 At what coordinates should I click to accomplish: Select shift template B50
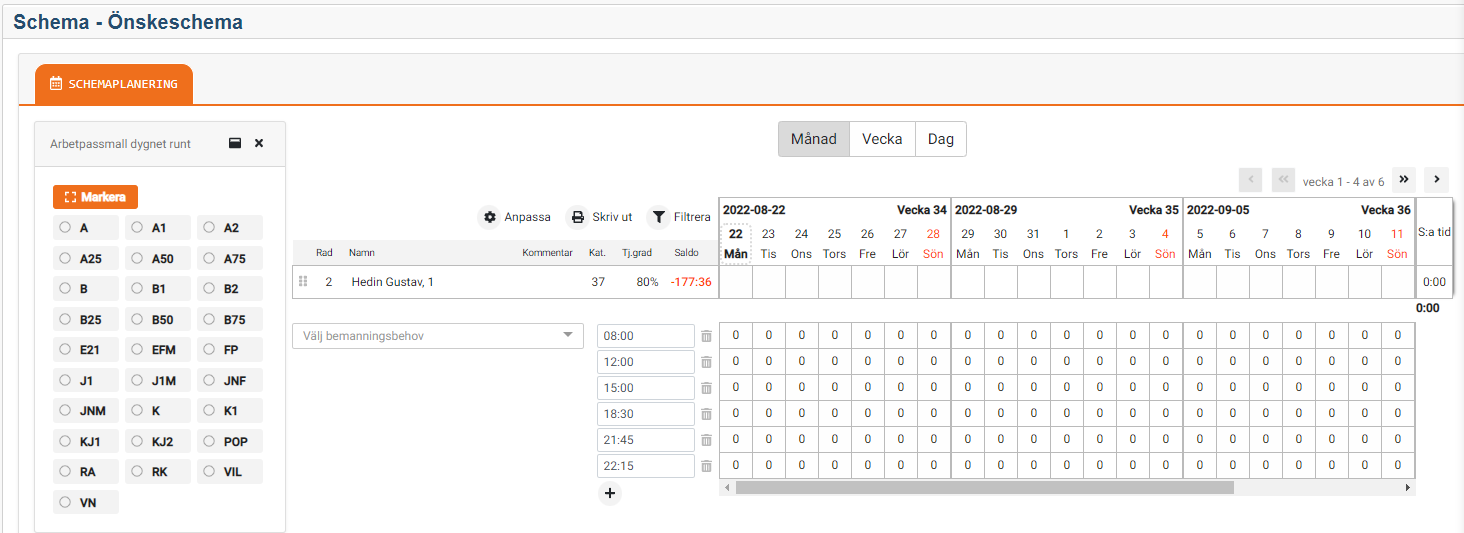click(158, 319)
